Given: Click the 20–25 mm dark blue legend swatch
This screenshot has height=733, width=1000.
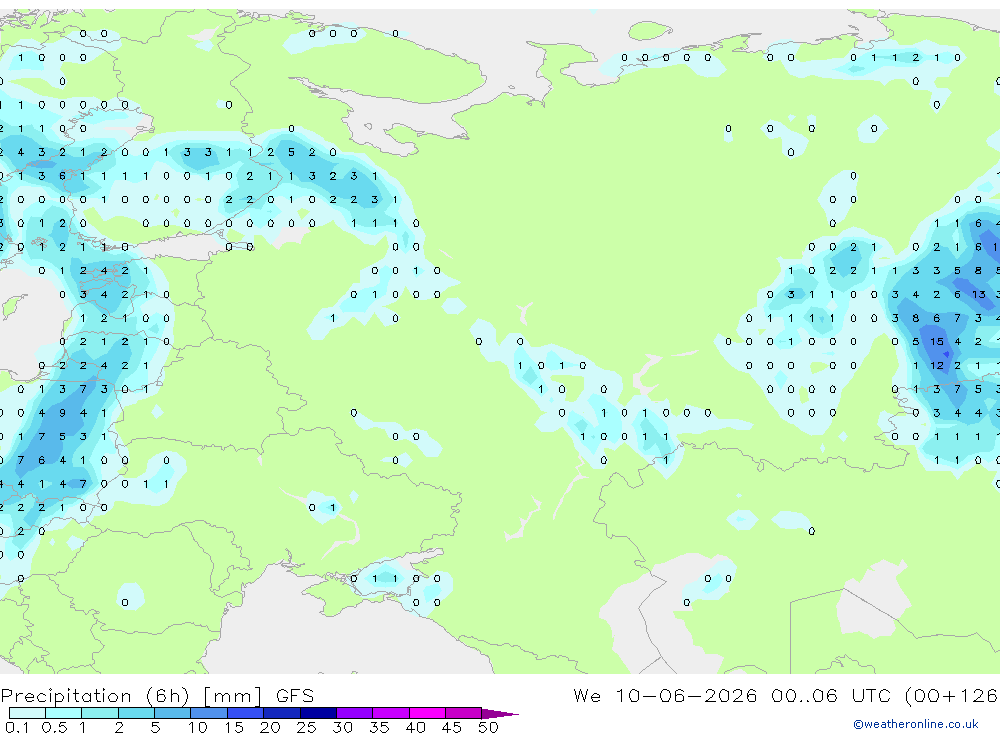Looking at the screenshot, I should pyautogui.click(x=282, y=713).
